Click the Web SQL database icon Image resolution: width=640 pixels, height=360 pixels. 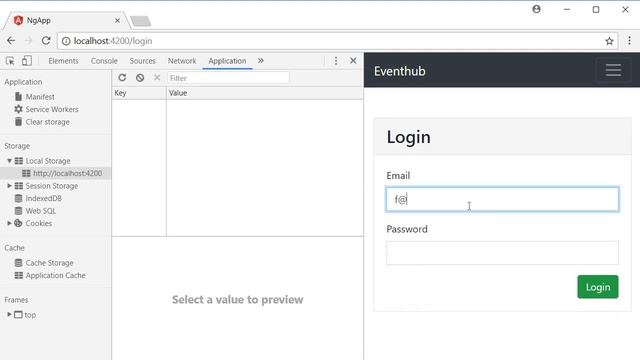tap(18, 211)
